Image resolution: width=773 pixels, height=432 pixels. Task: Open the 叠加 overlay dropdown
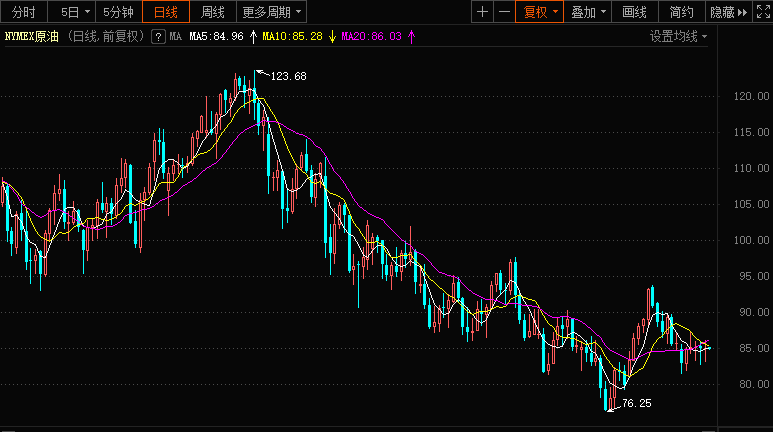[588, 12]
